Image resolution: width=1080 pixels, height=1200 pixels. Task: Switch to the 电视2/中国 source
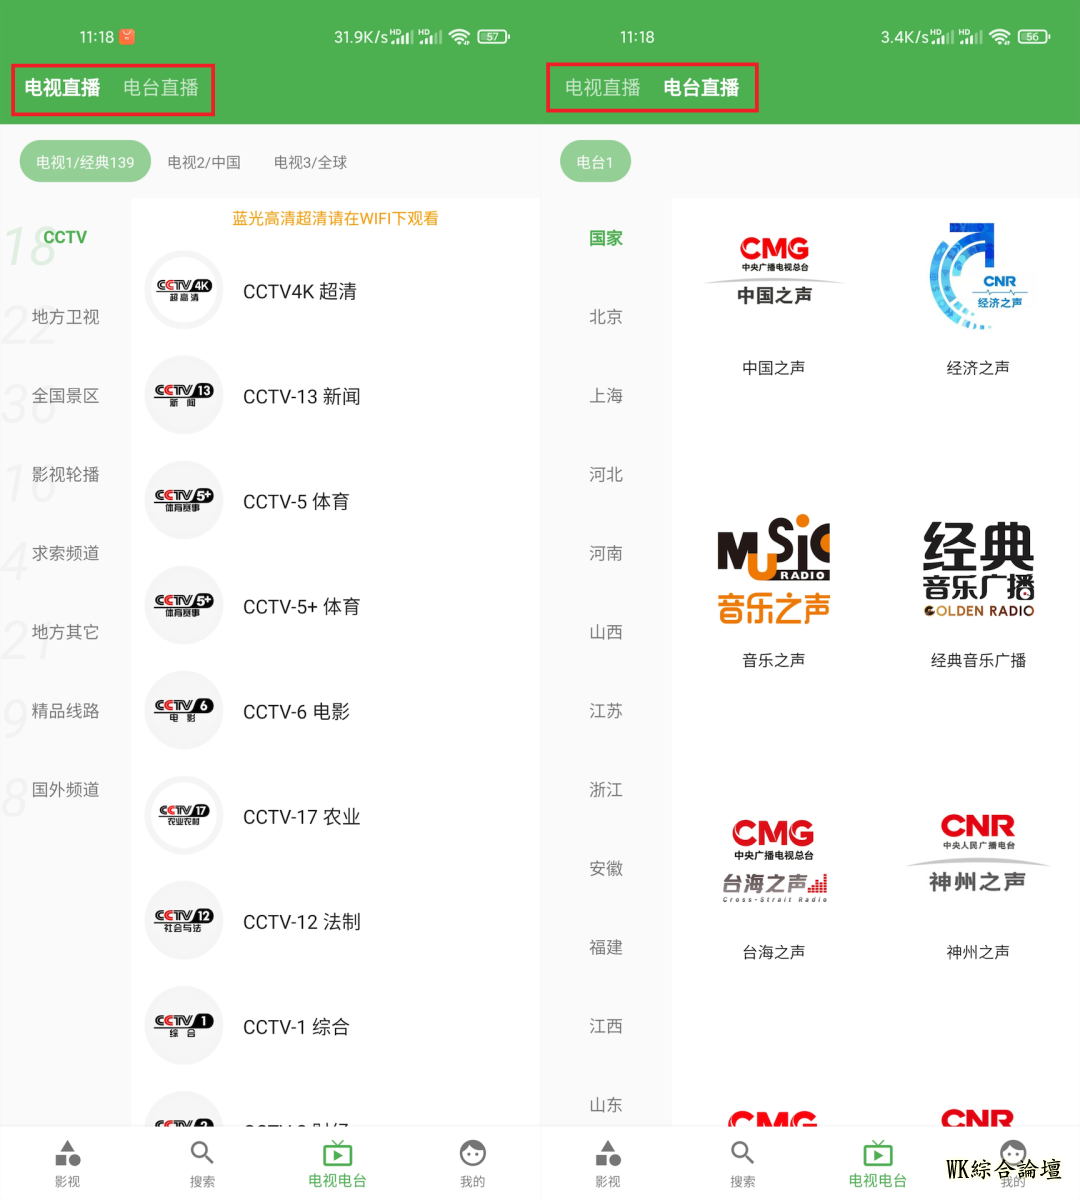(204, 162)
